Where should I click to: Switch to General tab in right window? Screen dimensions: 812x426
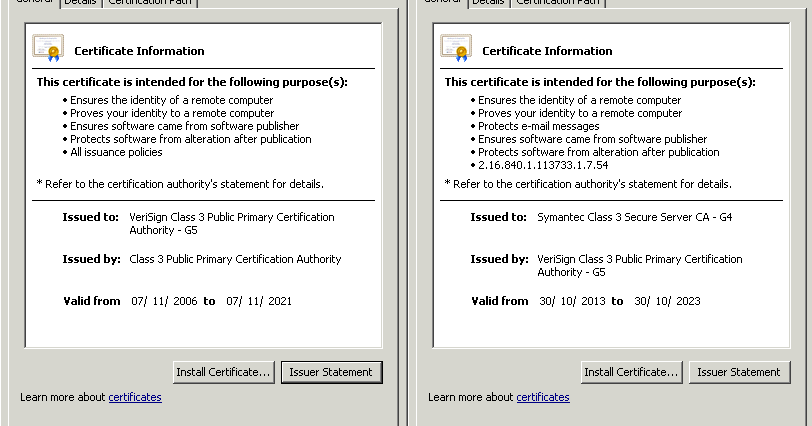pos(442,2)
